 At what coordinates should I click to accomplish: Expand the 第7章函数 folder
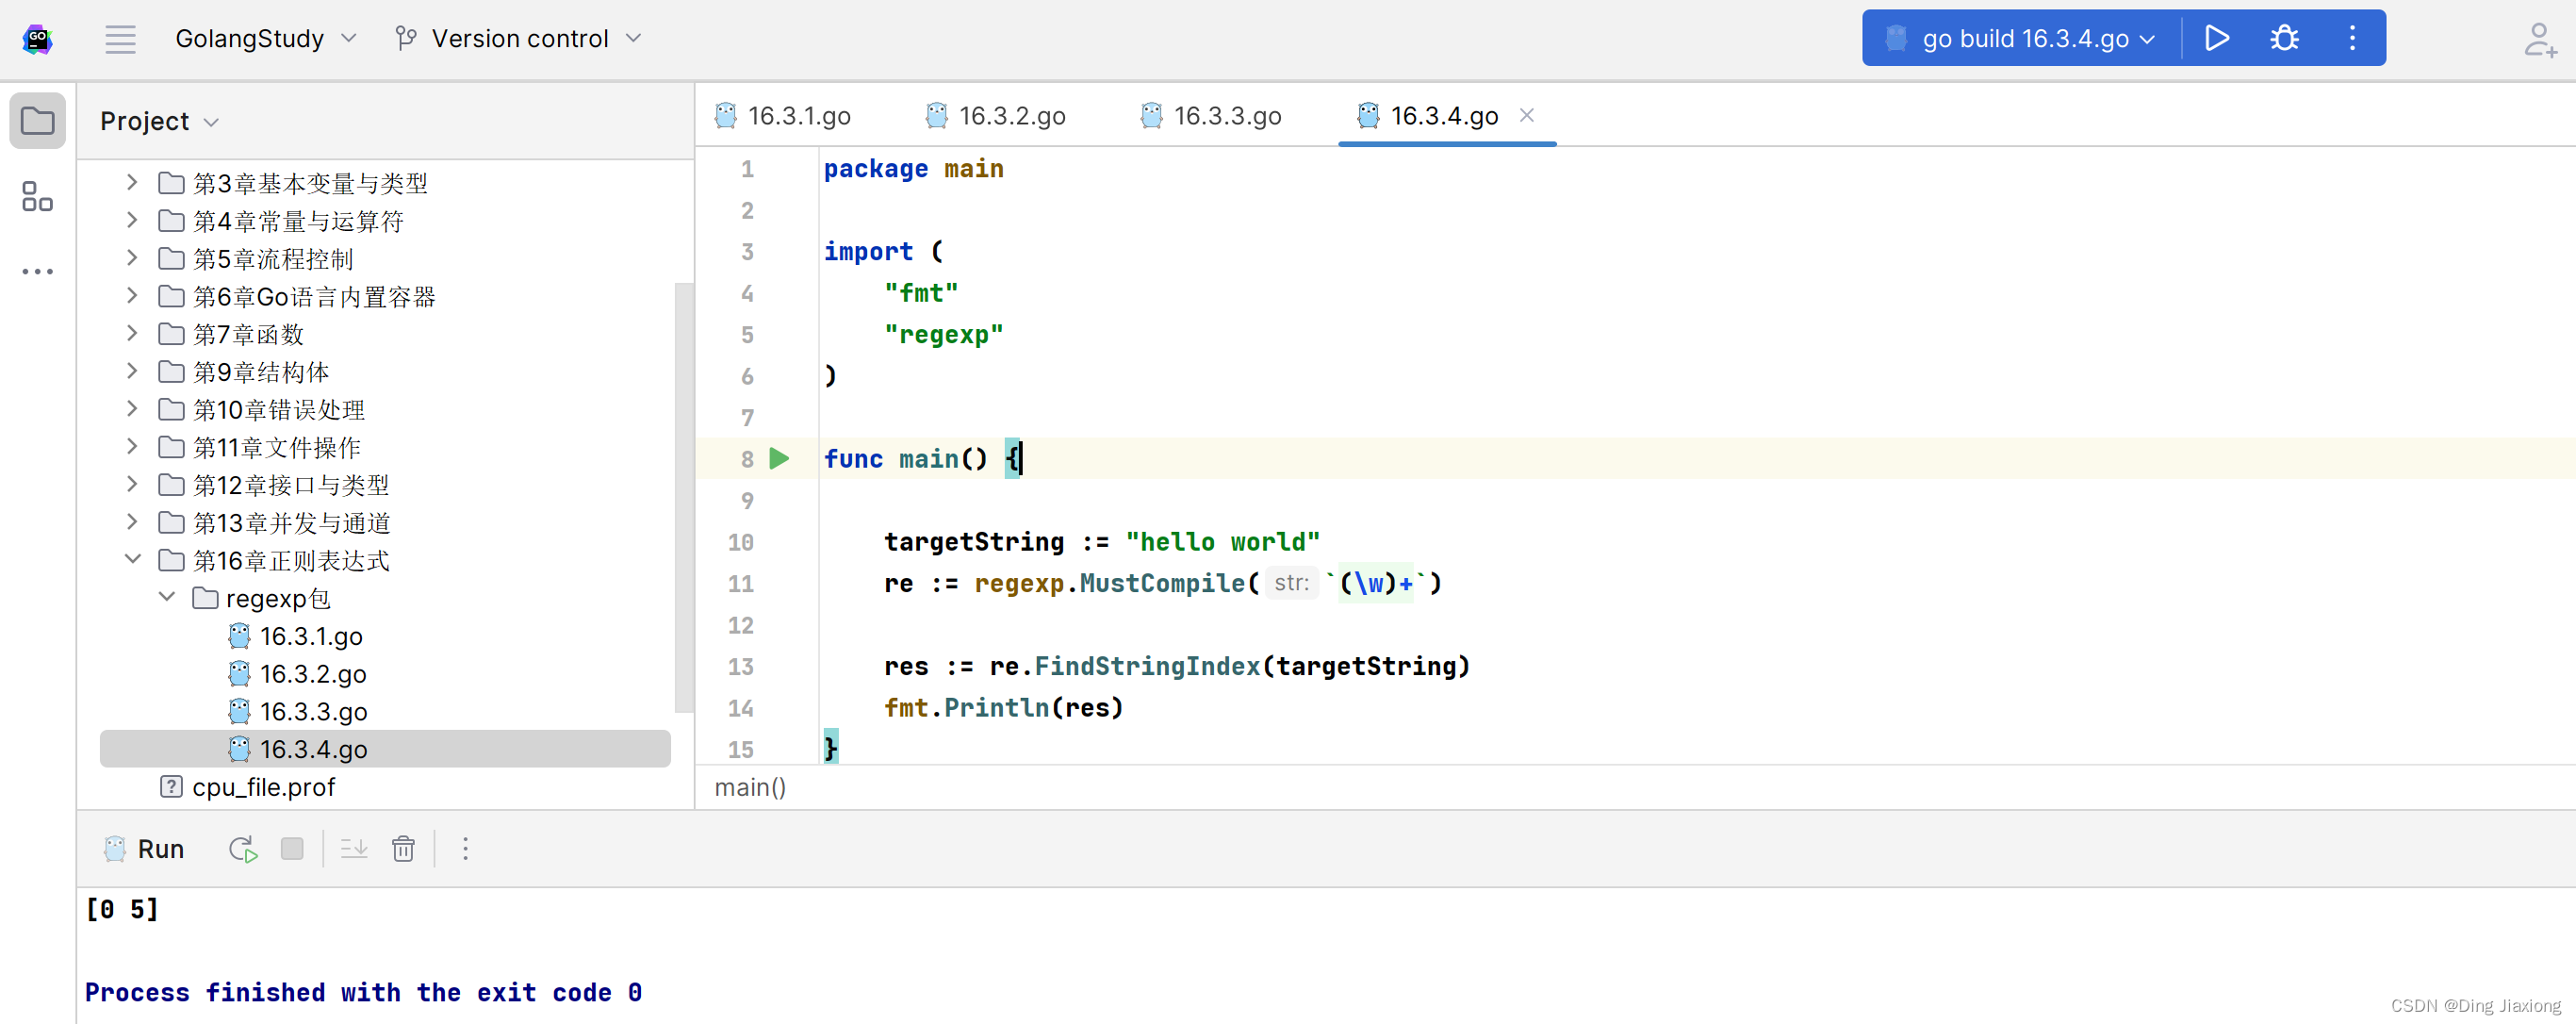point(132,334)
